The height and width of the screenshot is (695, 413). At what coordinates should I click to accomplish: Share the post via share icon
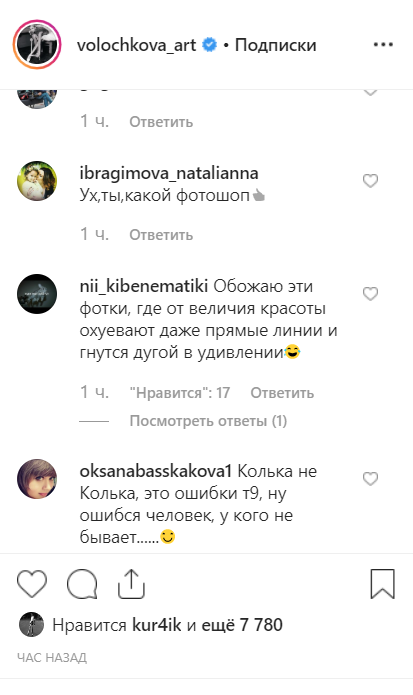[131, 584]
